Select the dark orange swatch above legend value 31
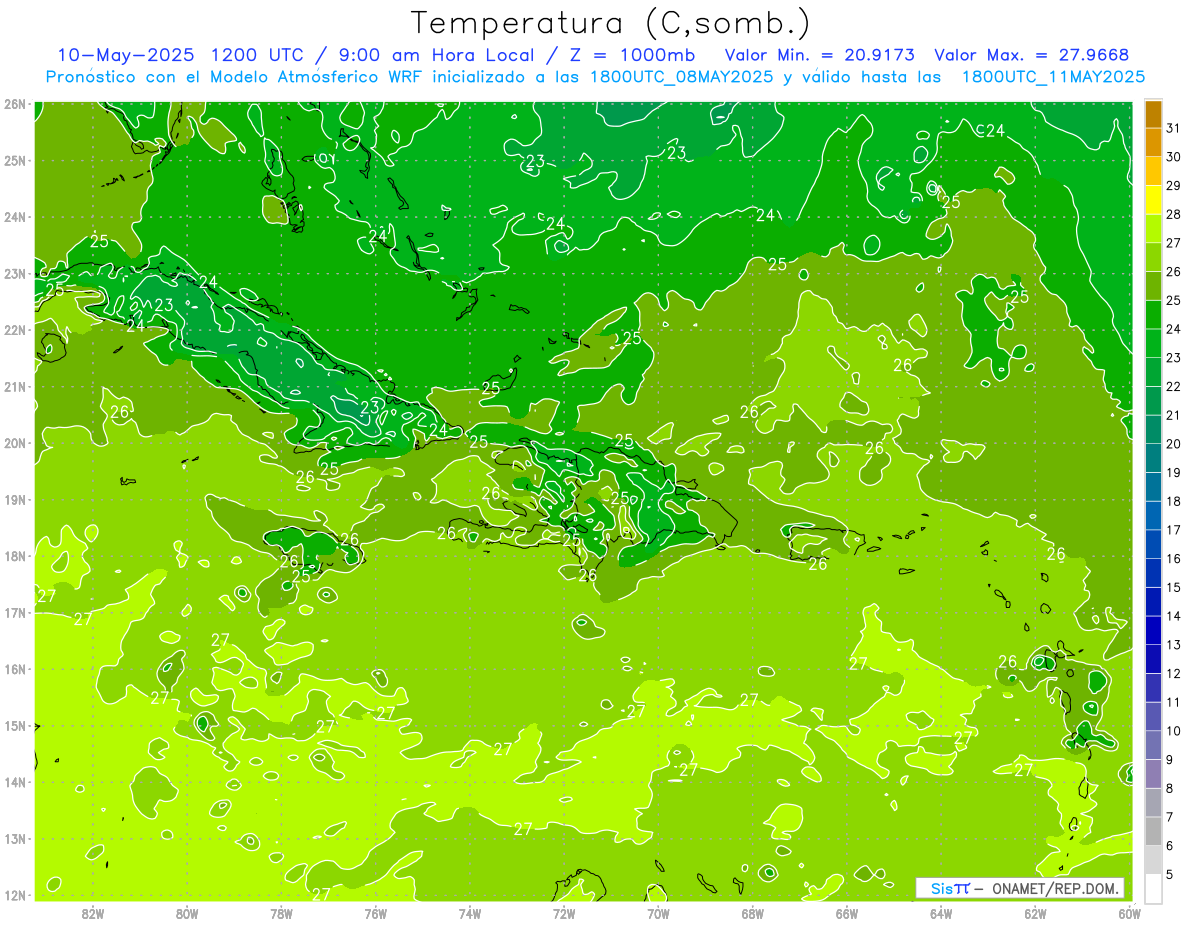This screenshot has height=927, width=1200. point(1153,114)
